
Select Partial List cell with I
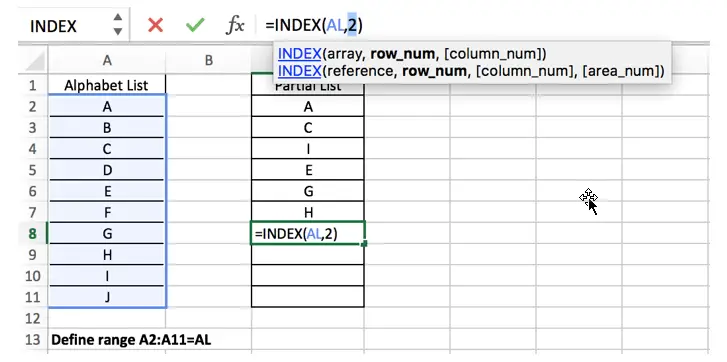click(308, 149)
